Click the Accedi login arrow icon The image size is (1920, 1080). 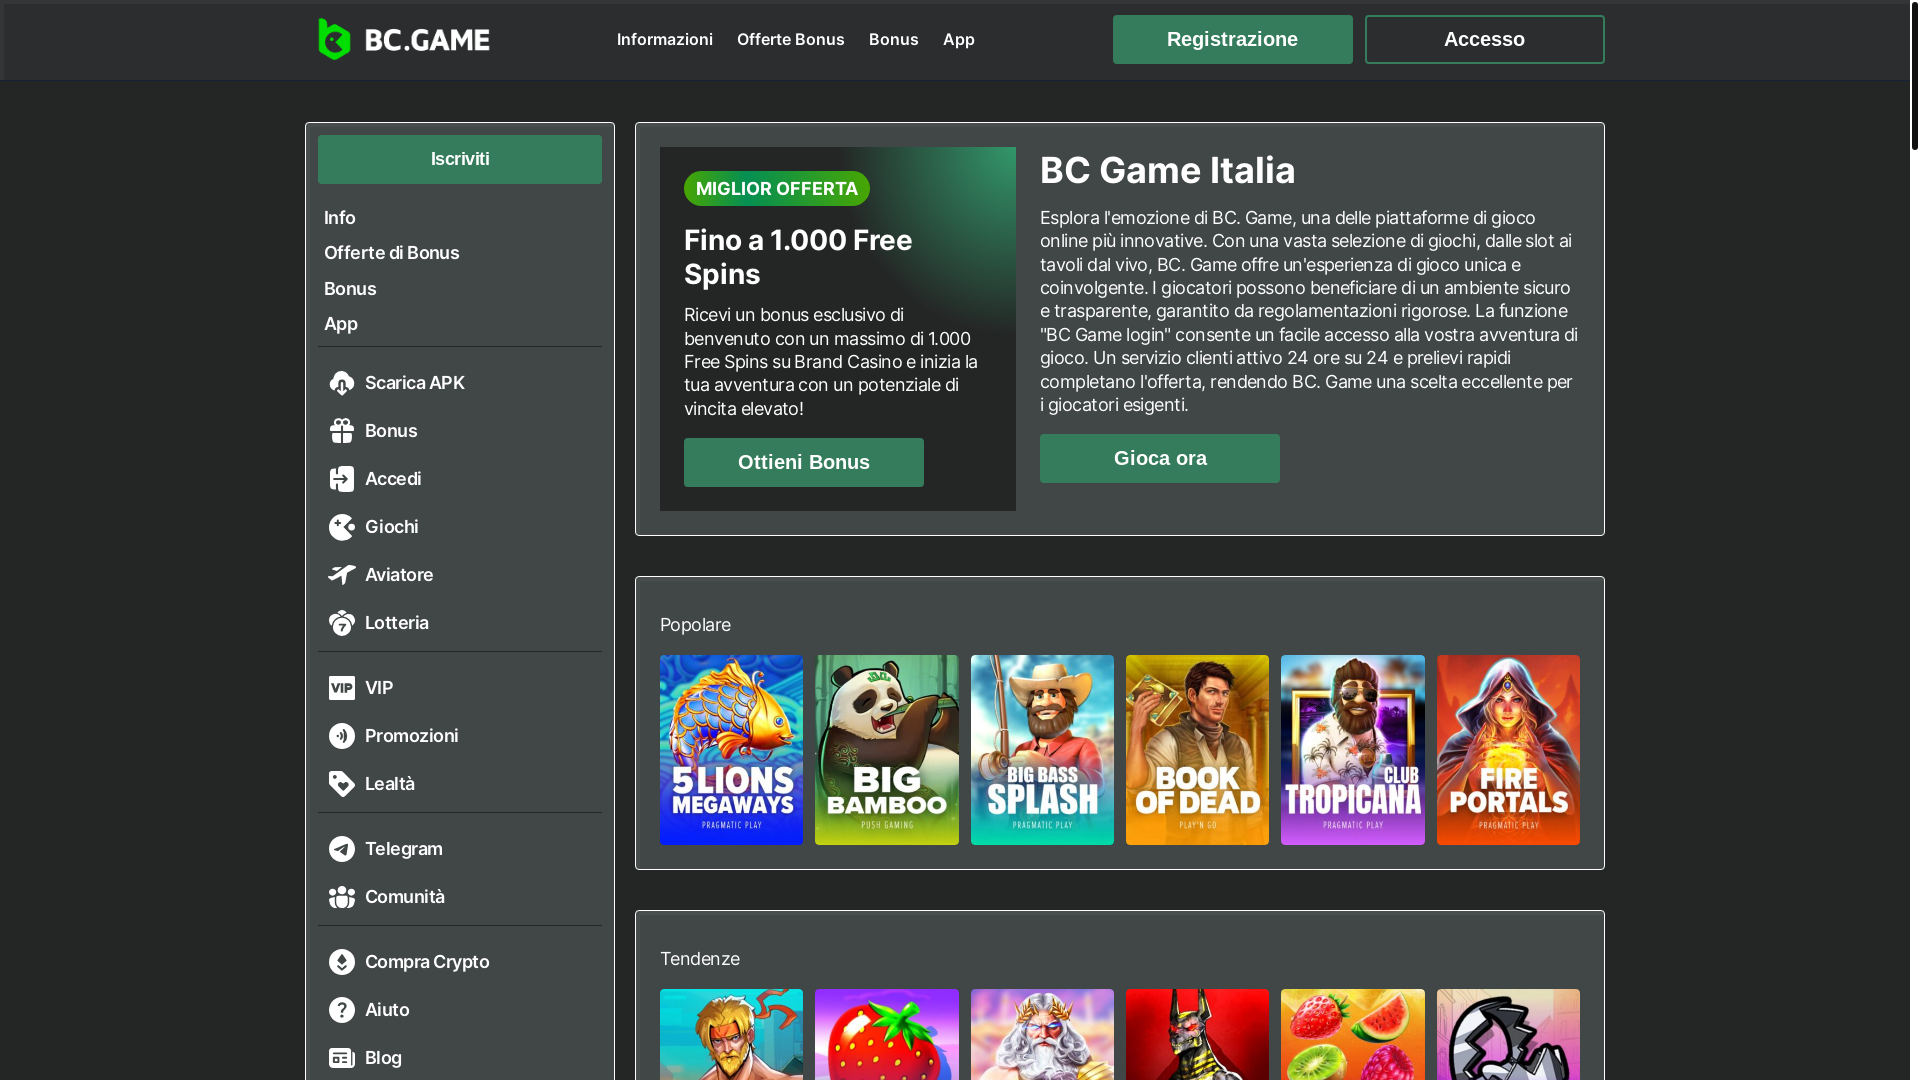[x=342, y=479]
